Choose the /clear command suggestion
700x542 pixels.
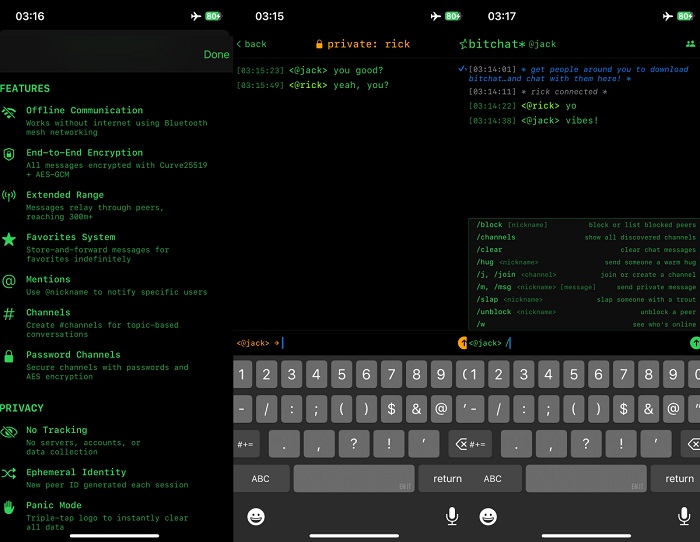coord(585,250)
